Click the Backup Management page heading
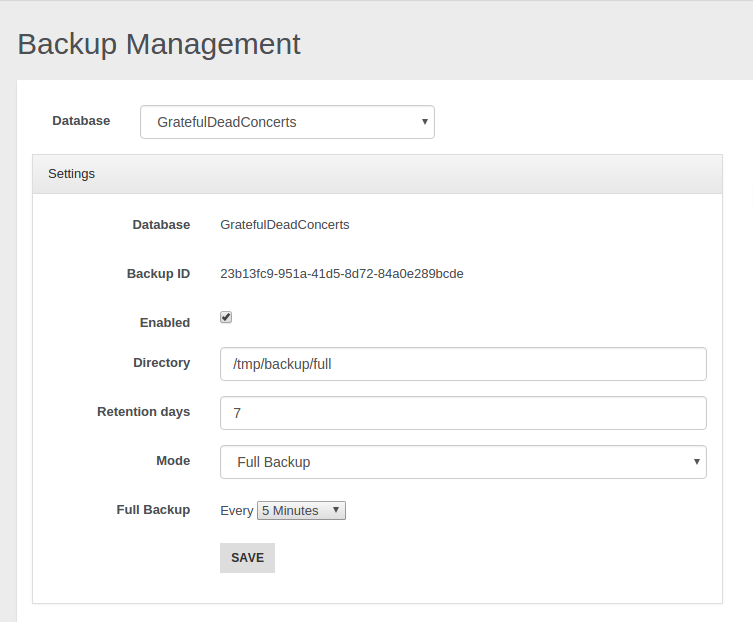Image resolution: width=753 pixels, height=622 pixels. pos(159,44)
